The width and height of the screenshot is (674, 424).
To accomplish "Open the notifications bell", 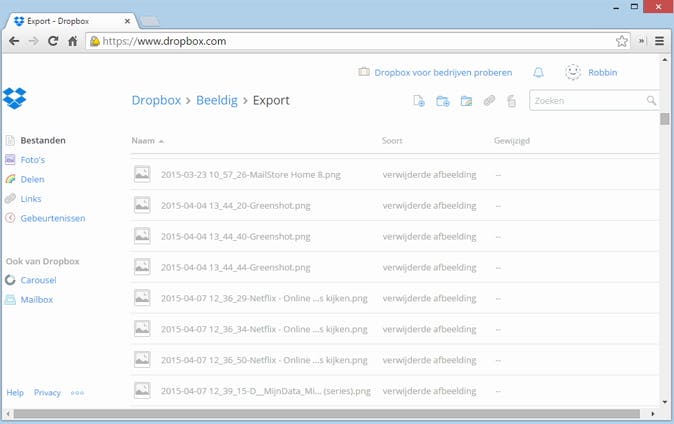I will coord(538,73).
